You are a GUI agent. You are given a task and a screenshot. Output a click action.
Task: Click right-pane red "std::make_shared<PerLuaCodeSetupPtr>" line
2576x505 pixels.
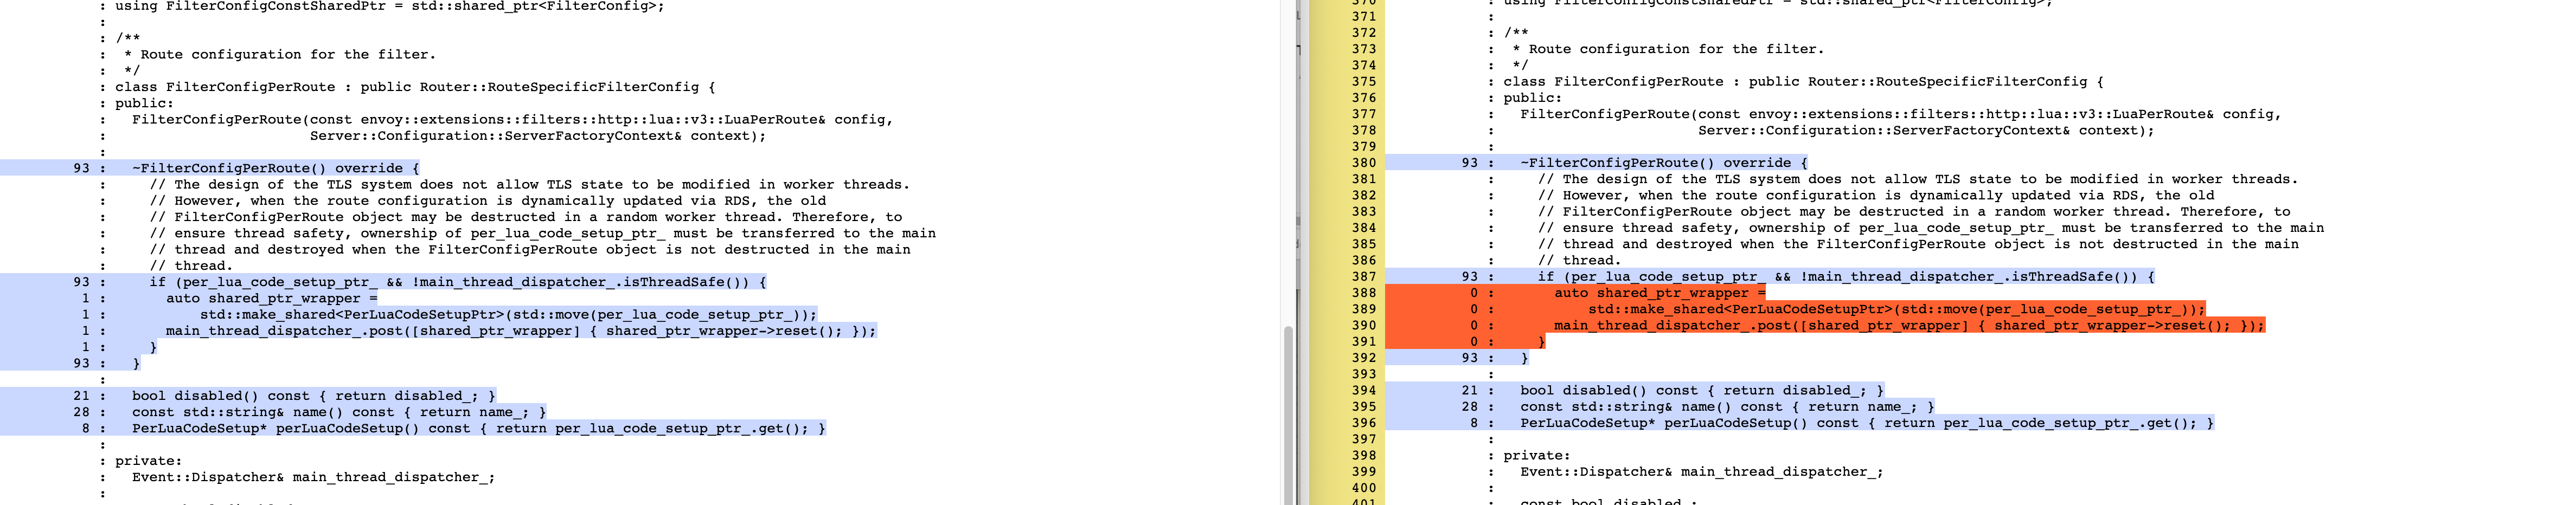click(1896, 309)
